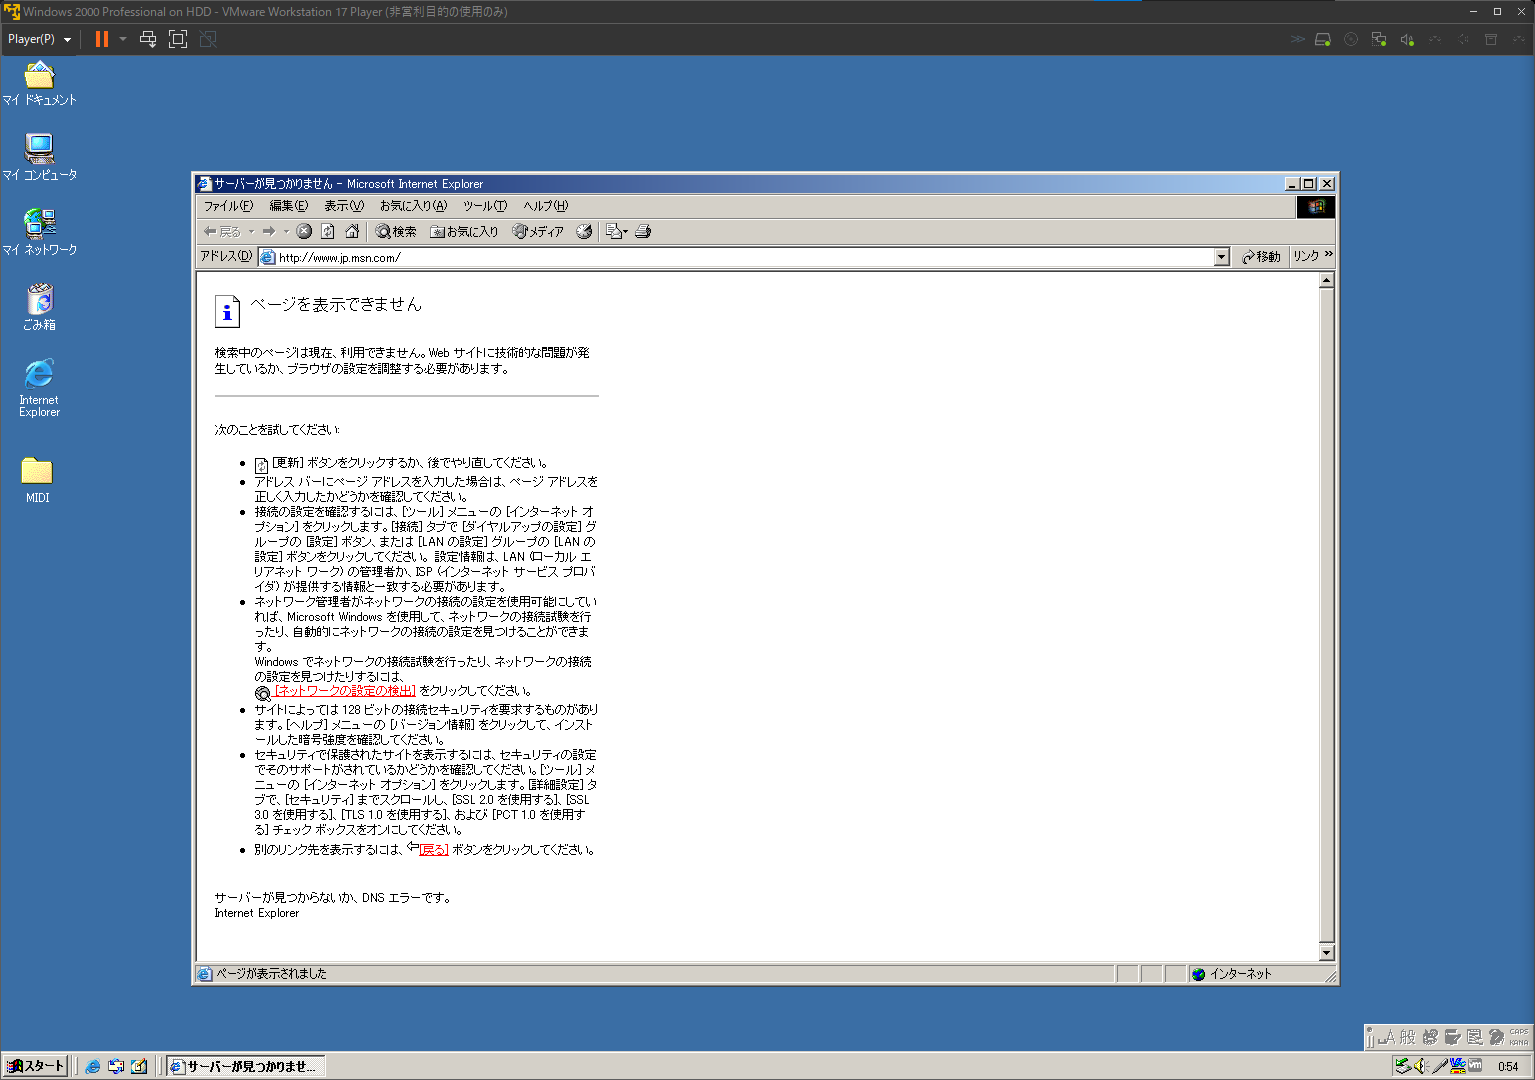Open the お気に入り favorites toolbar button
This screenshot has height=1080, width=1535.
pos(464,231)
